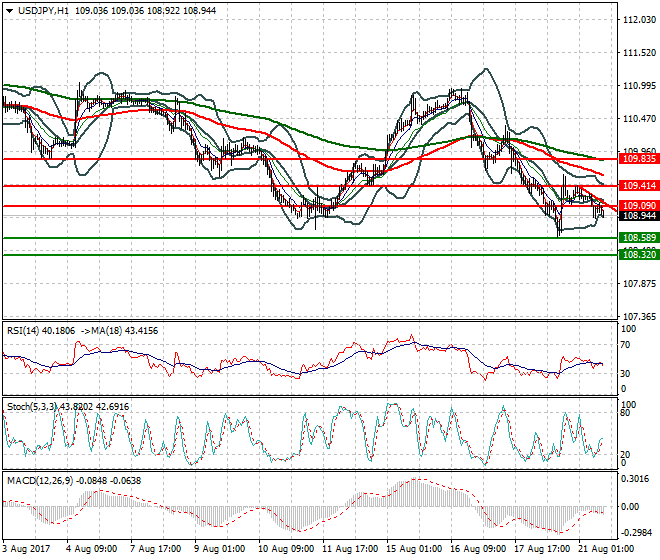The width and height of the screenshot is (660, 560).
Task: Select the 108.320 green price label
Action: 638,255
